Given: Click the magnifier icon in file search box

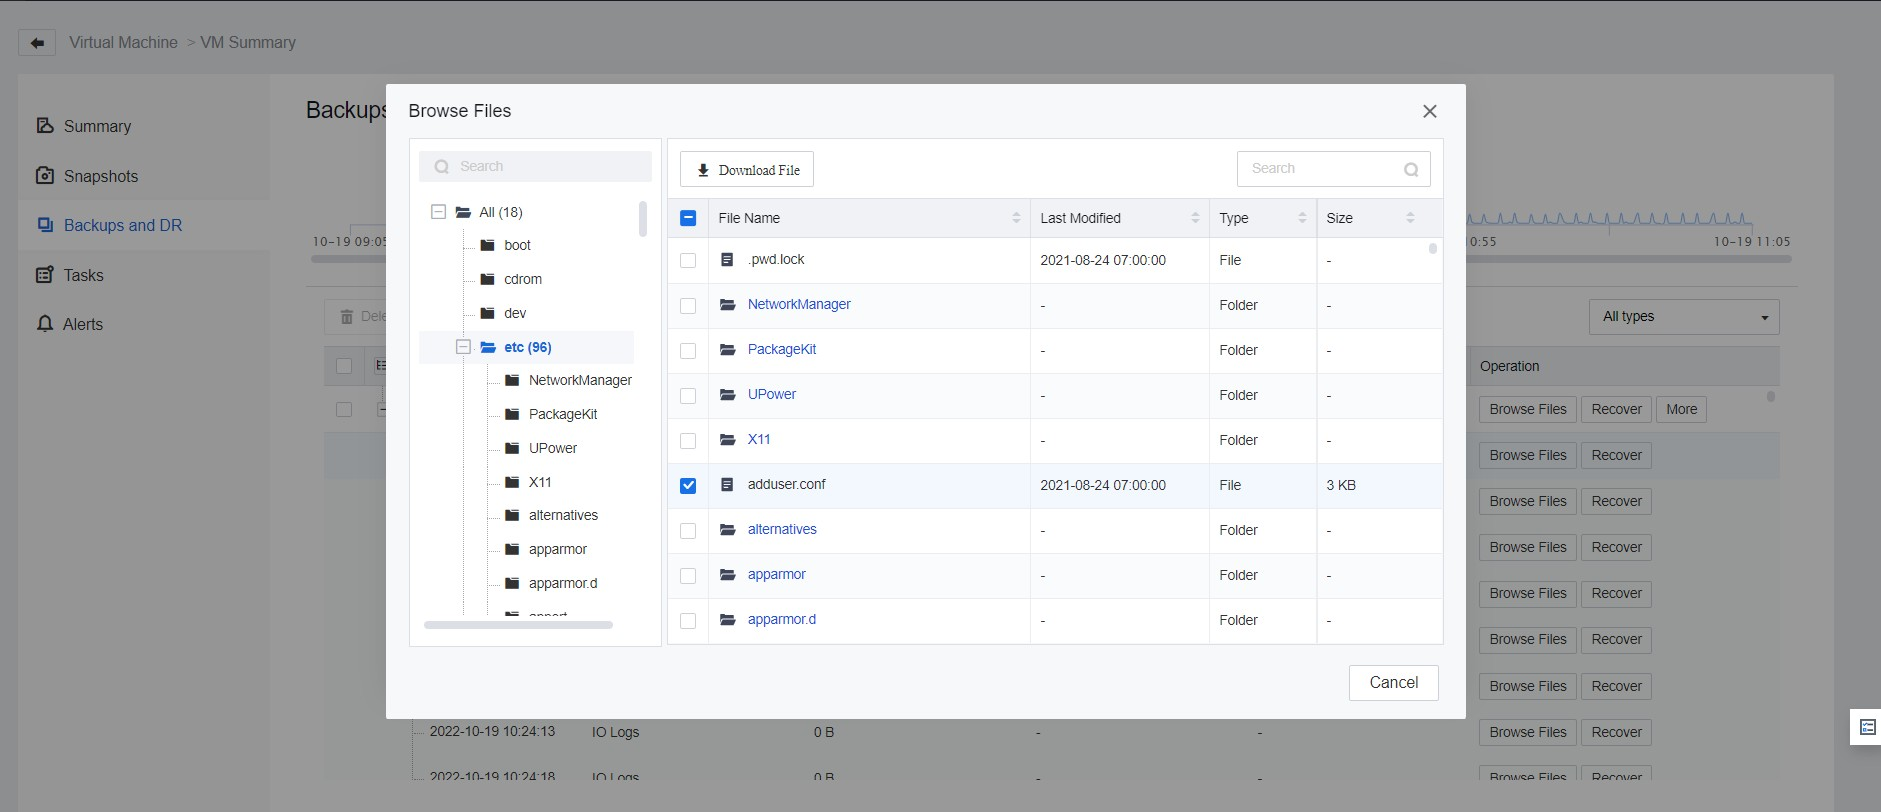Looking at the screenshot, I should click(1411, 169).
